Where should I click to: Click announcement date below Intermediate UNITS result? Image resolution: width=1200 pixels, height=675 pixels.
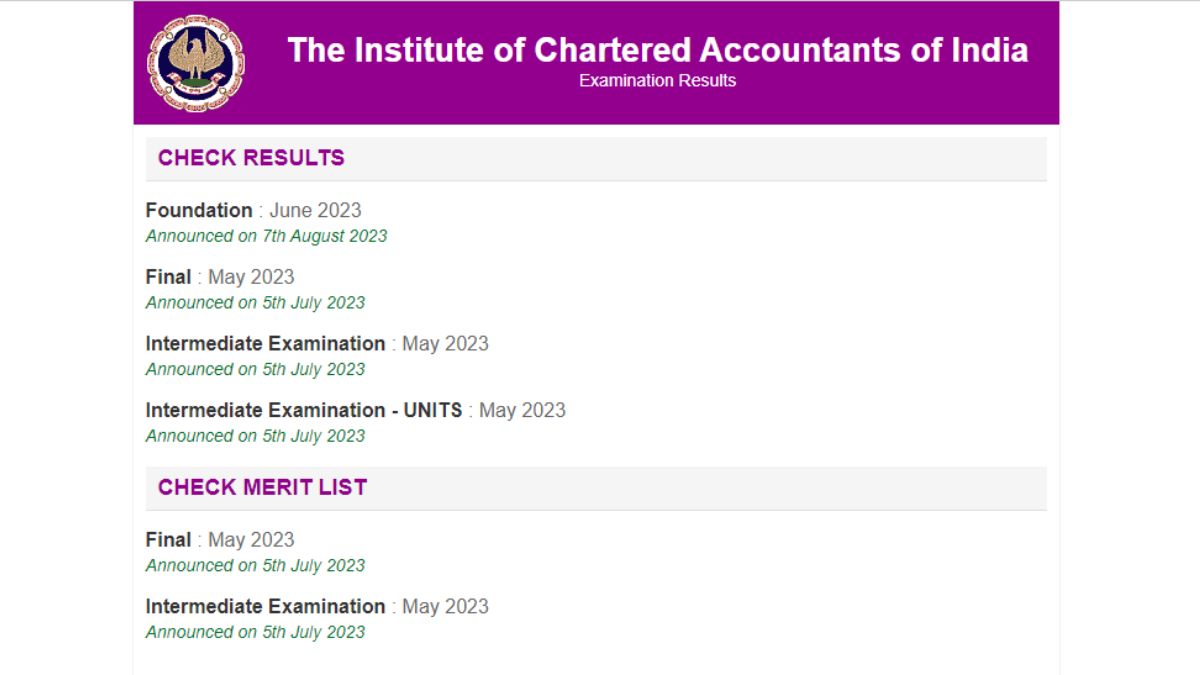(256, 436)
